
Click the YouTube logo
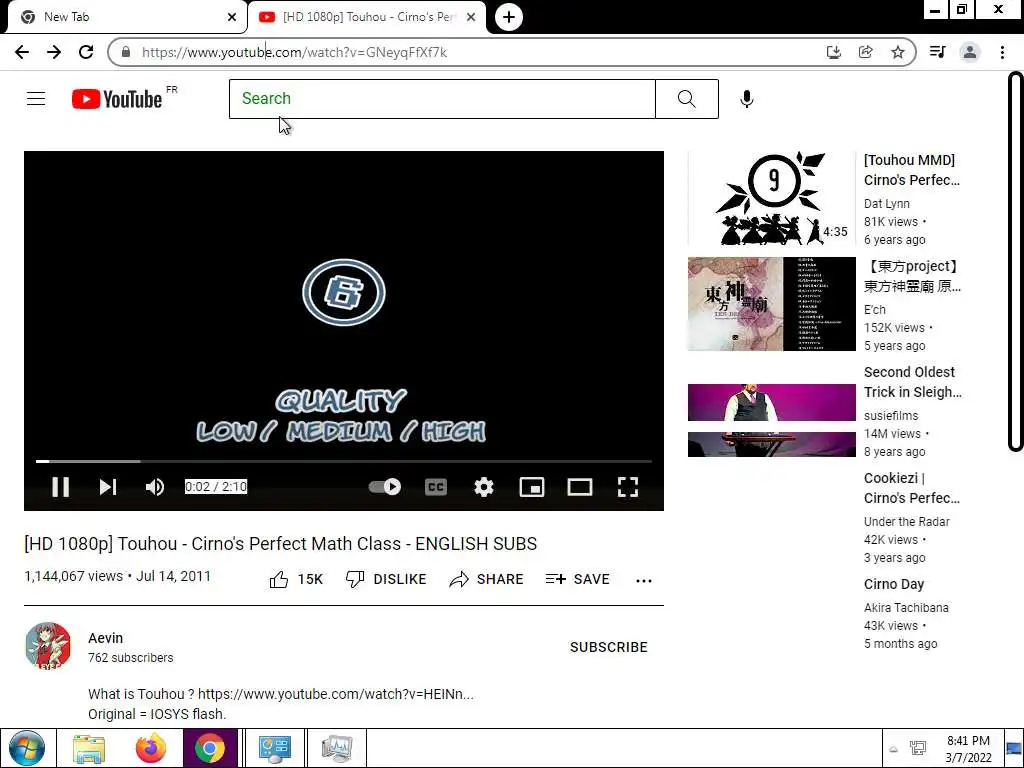(x=118, y=99)
